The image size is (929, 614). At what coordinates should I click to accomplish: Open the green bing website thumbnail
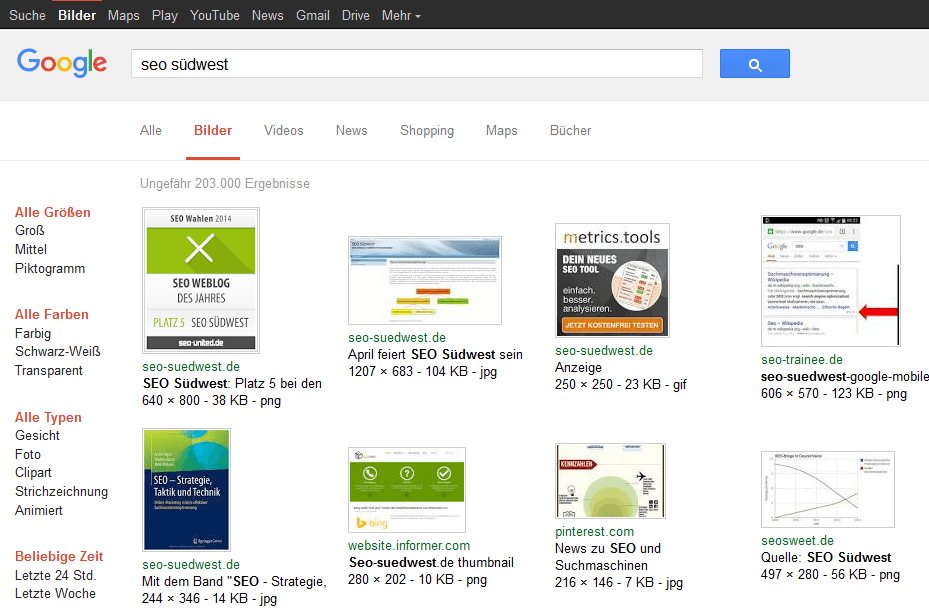(x=407, y=490)
